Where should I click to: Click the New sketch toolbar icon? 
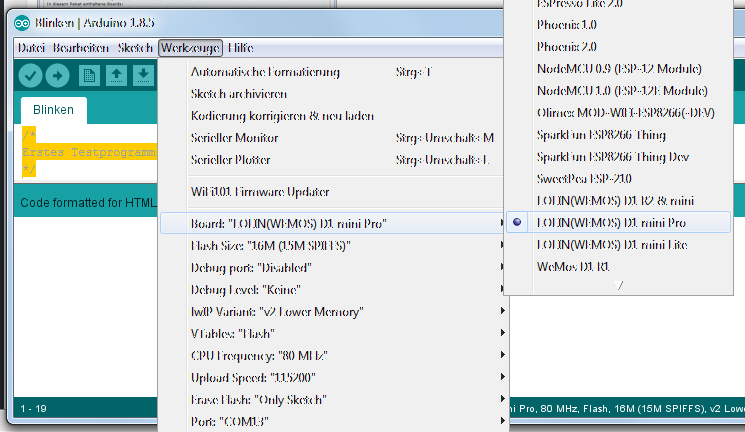(x=90, y=75)
